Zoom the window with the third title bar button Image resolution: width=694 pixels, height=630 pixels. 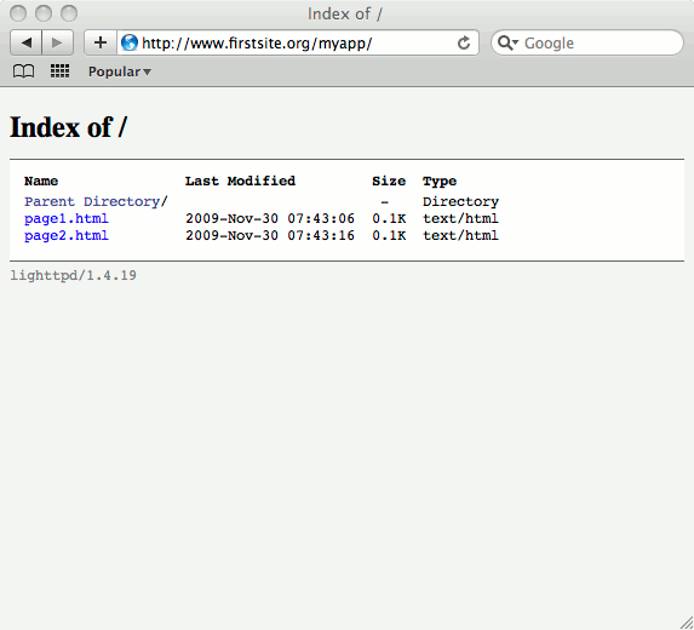(x=69, y=14)
